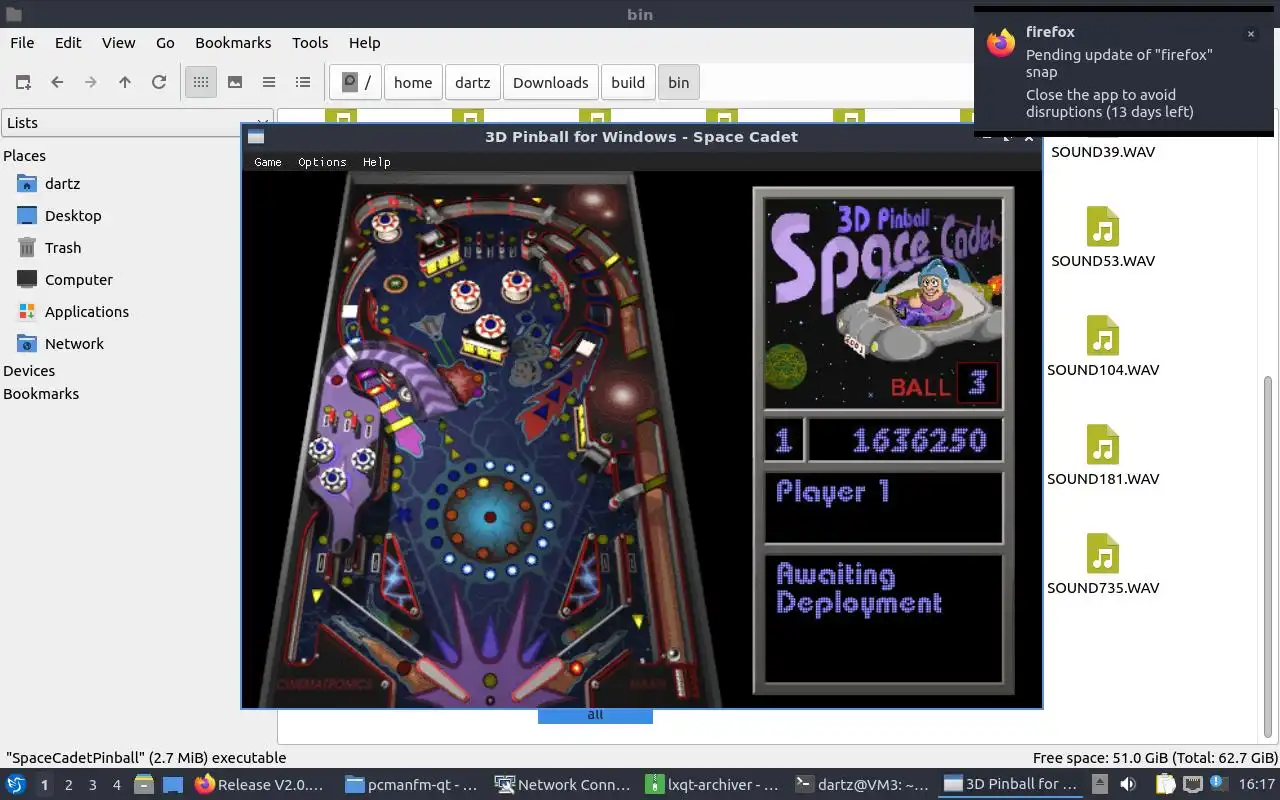Switch to virtual desktop 4
Screen dimensions: 1280x800
[117, 785]
